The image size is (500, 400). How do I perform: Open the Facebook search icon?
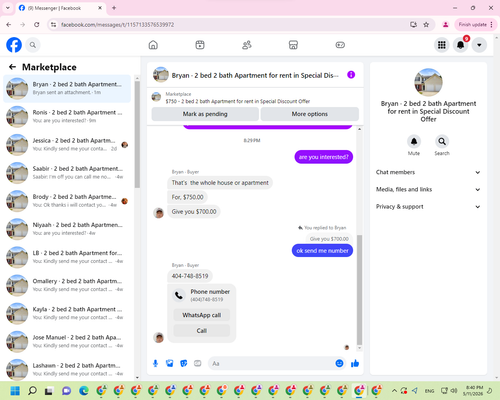[x=33, y=45]
